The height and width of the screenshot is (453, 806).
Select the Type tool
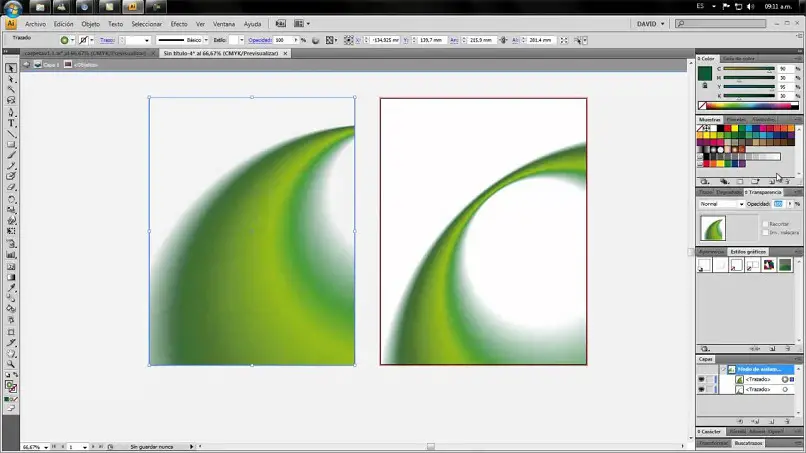11,123
